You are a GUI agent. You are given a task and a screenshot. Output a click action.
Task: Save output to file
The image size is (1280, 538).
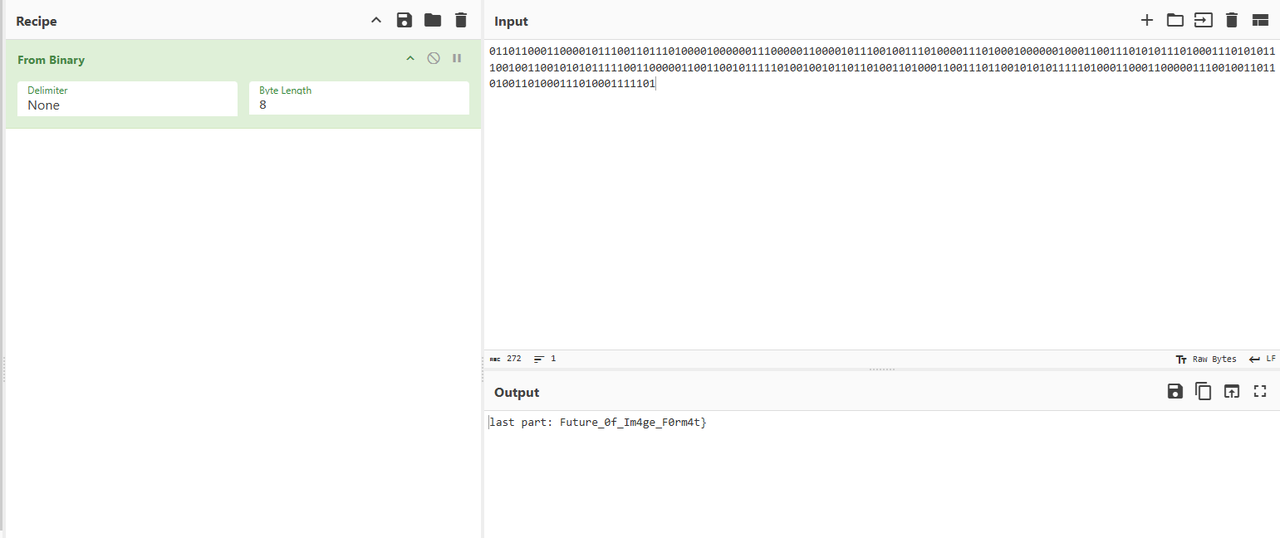1175,392
